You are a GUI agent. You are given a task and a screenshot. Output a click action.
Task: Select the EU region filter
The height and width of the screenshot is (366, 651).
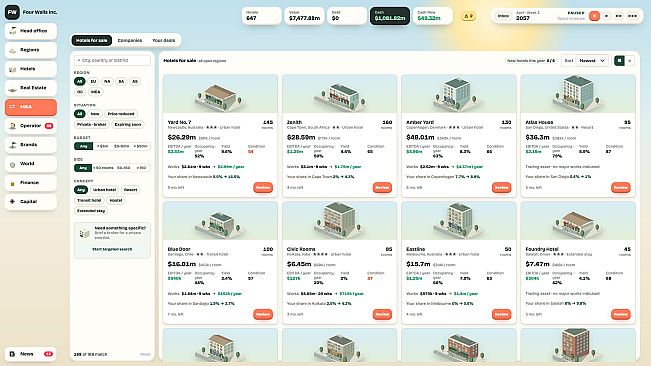(93, 81)
